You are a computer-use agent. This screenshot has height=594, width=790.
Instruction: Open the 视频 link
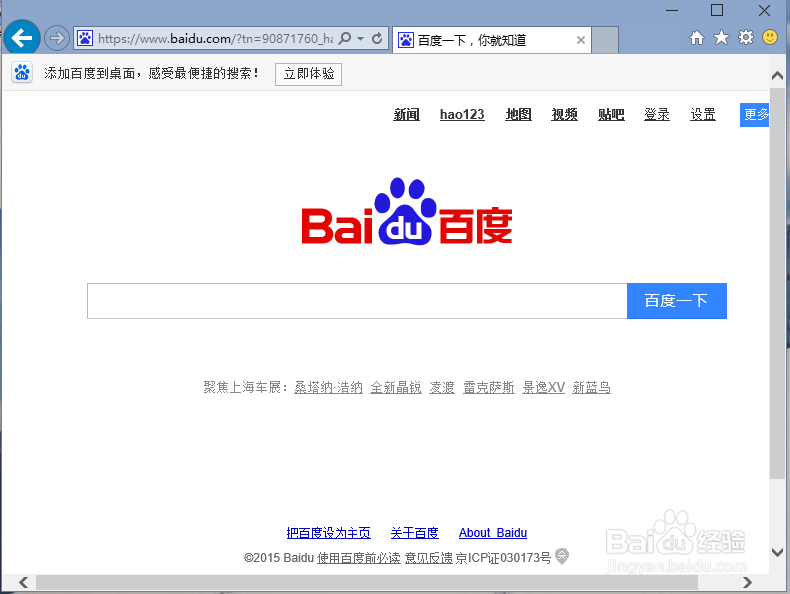point(564,114)
